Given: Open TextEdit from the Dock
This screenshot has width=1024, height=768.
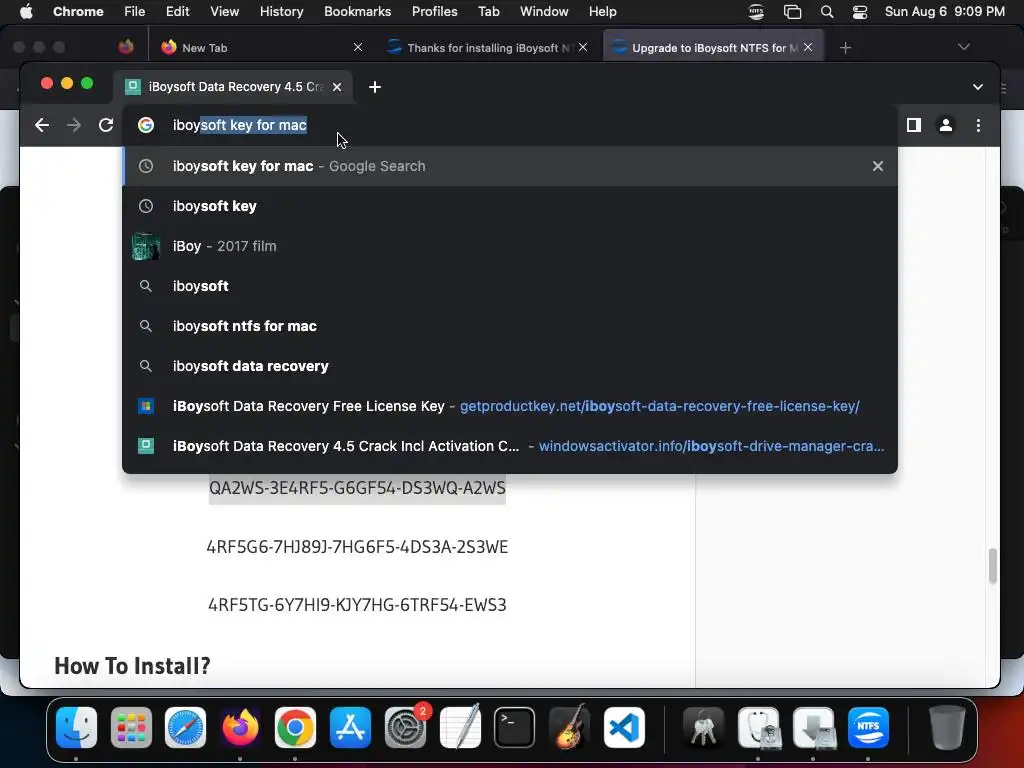Looking at the screenshot, I should (460, 727).
